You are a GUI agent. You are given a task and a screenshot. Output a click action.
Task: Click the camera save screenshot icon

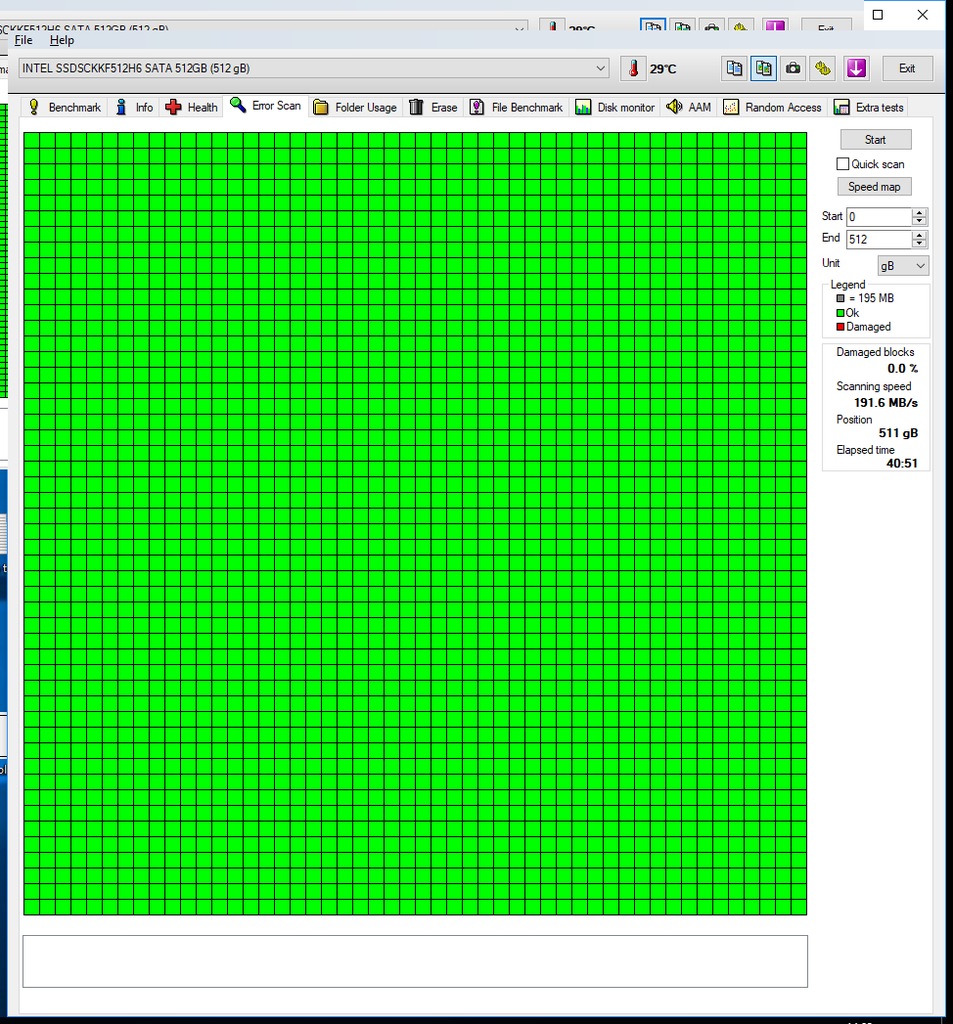(x=793, y=69)
